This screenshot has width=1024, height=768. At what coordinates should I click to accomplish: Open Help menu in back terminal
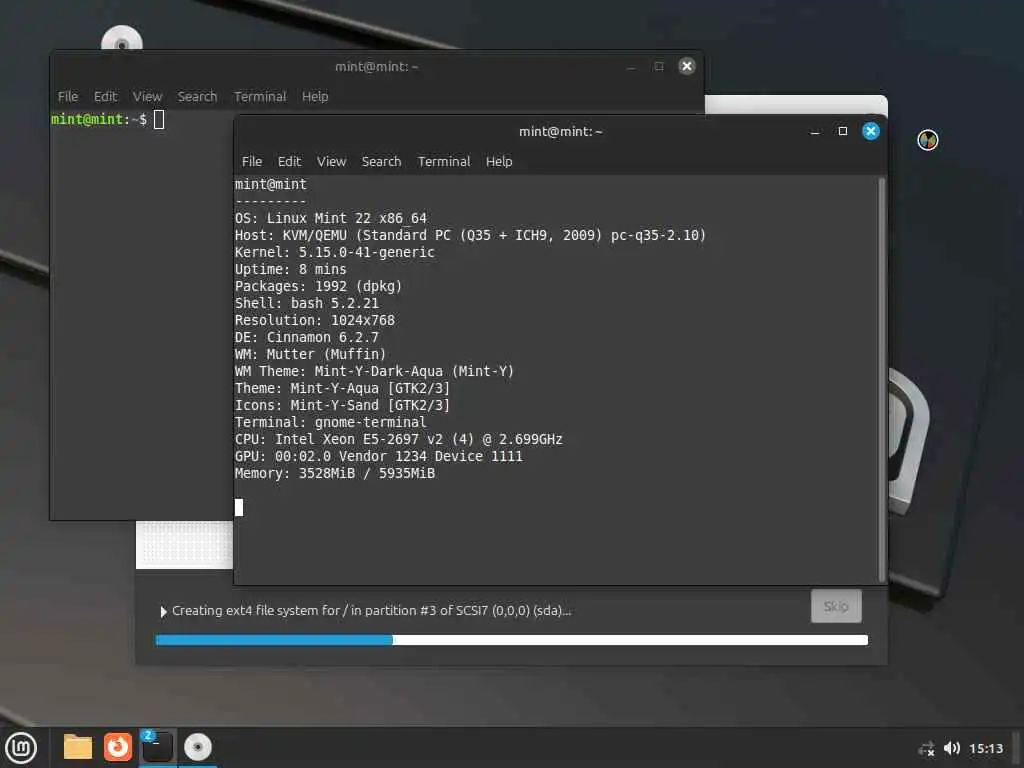point(315,97)
